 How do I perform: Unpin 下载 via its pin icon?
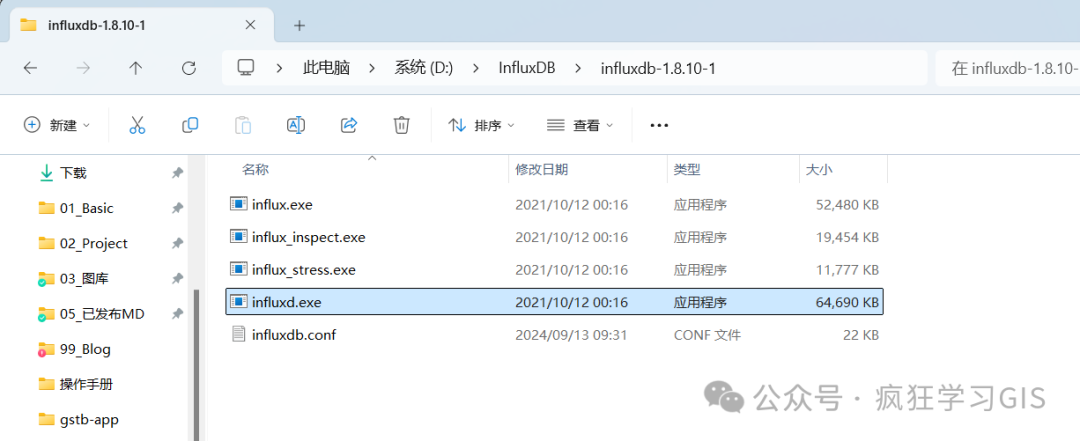click(x=177, y=173)
